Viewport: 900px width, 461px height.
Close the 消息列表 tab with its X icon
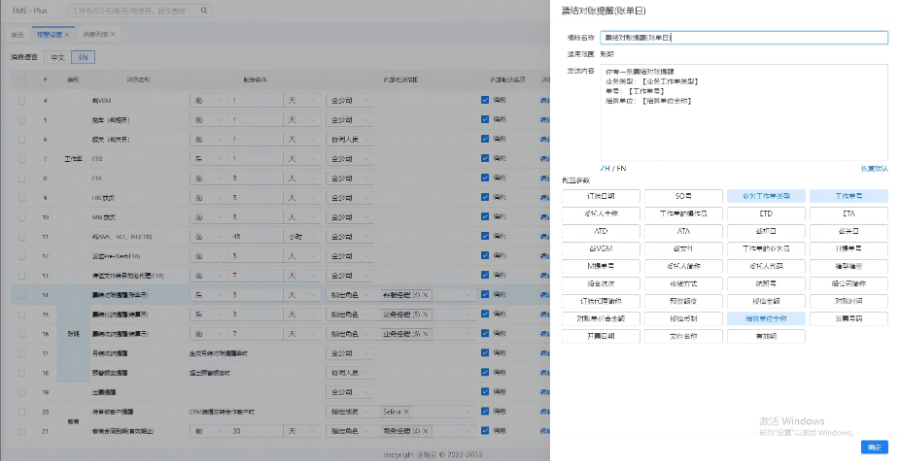(113, 34)
